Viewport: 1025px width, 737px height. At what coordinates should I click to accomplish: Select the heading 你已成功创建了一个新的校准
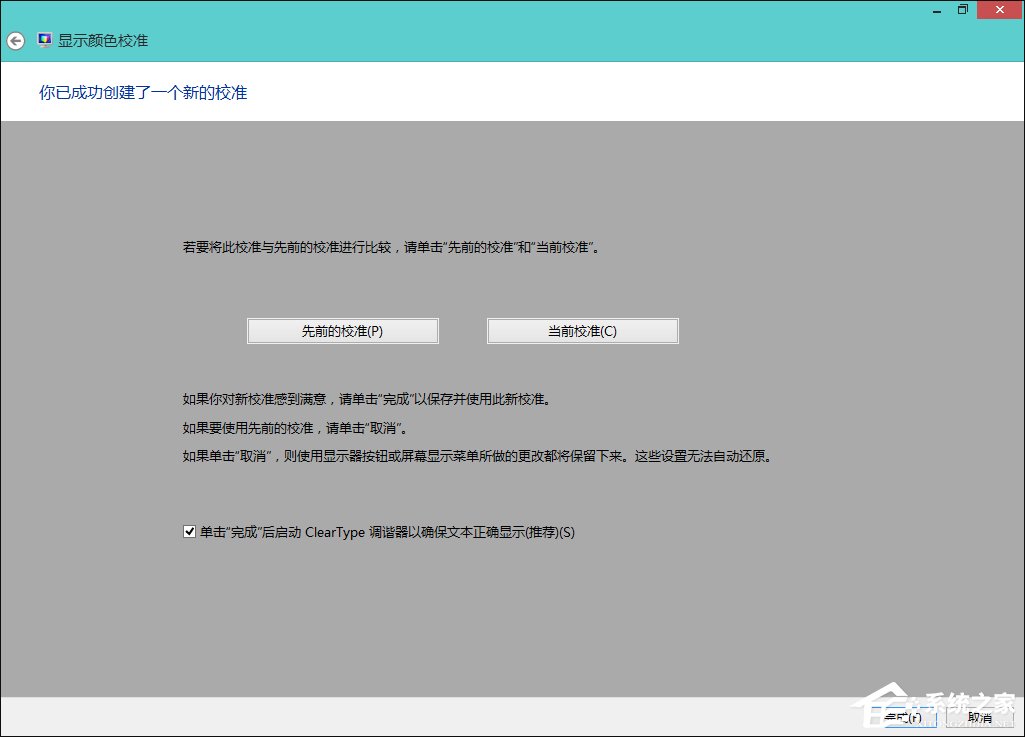coord(142,92)
